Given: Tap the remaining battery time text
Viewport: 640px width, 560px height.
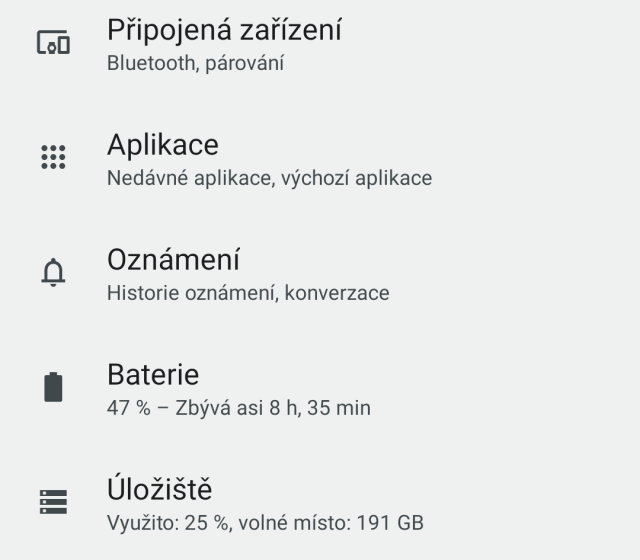Looking at the screenshot, I should (272, 408).
